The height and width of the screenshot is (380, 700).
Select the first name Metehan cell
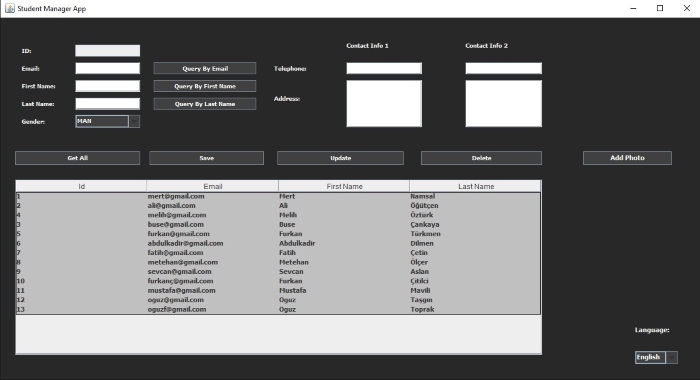(x=344, y=262)
